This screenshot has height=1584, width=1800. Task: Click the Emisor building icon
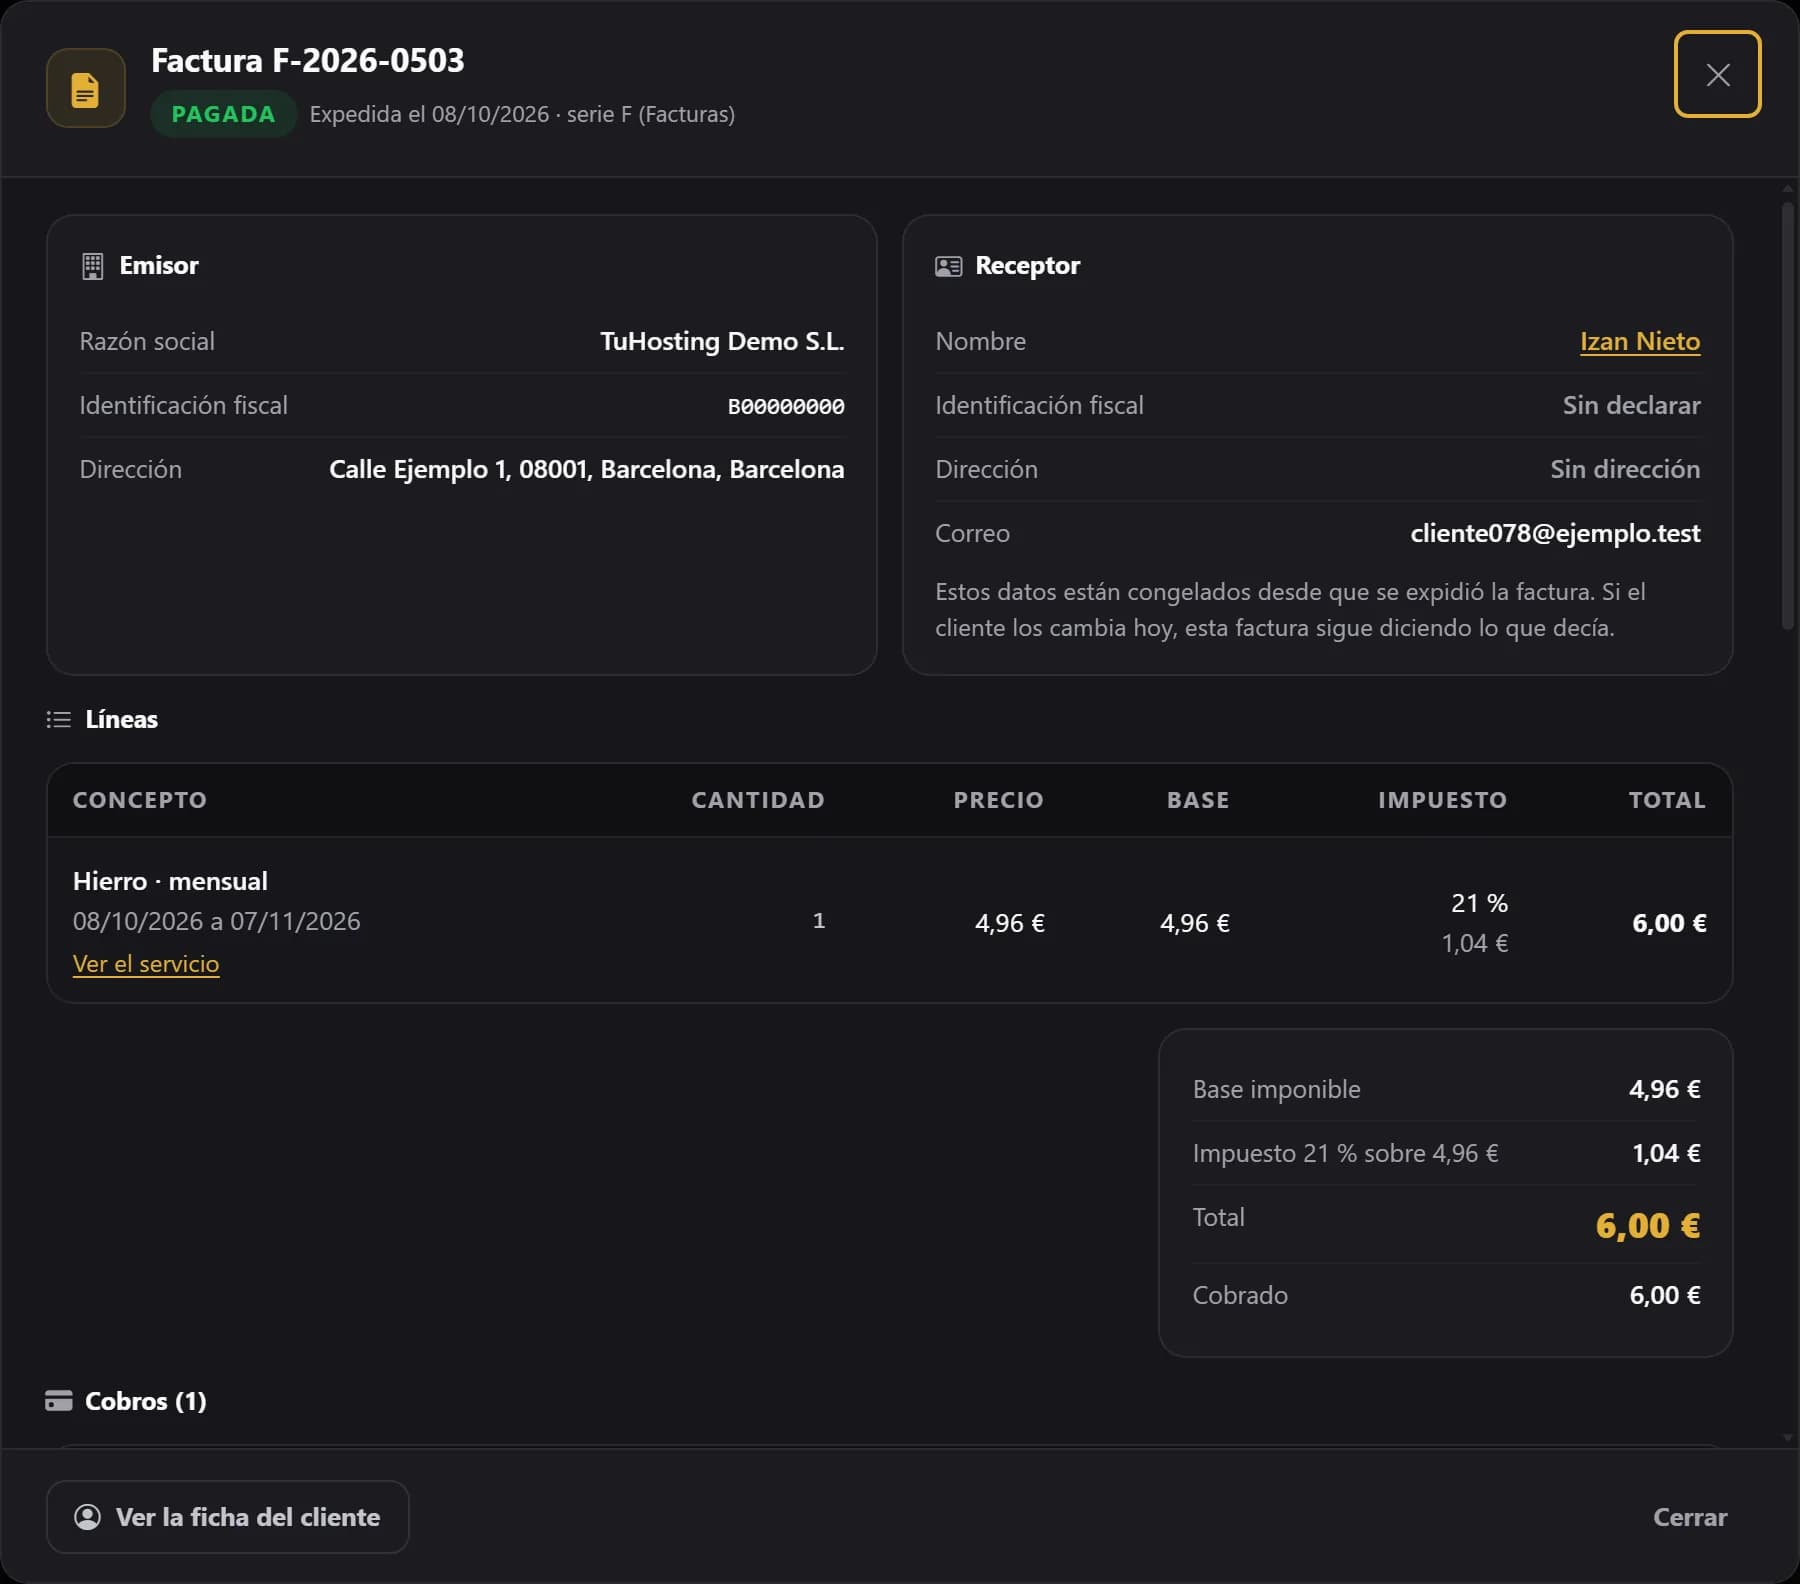[x=92, y=266]
